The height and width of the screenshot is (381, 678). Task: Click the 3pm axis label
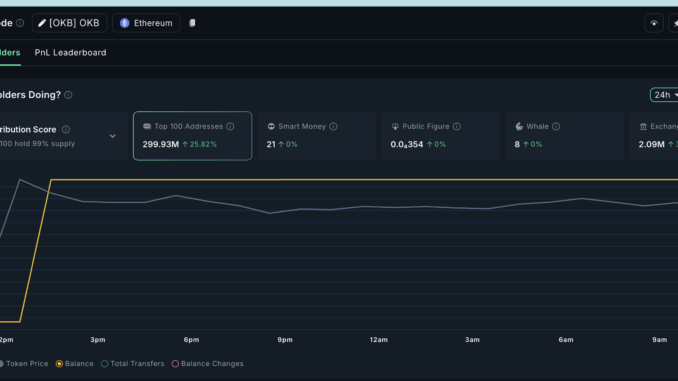pos(98,340)
